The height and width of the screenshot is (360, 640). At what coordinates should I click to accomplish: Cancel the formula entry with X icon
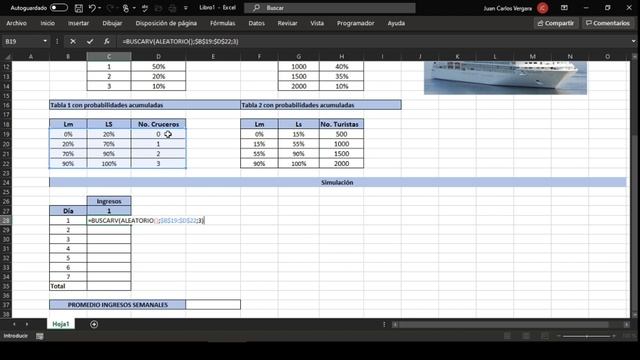click(73, 41)
